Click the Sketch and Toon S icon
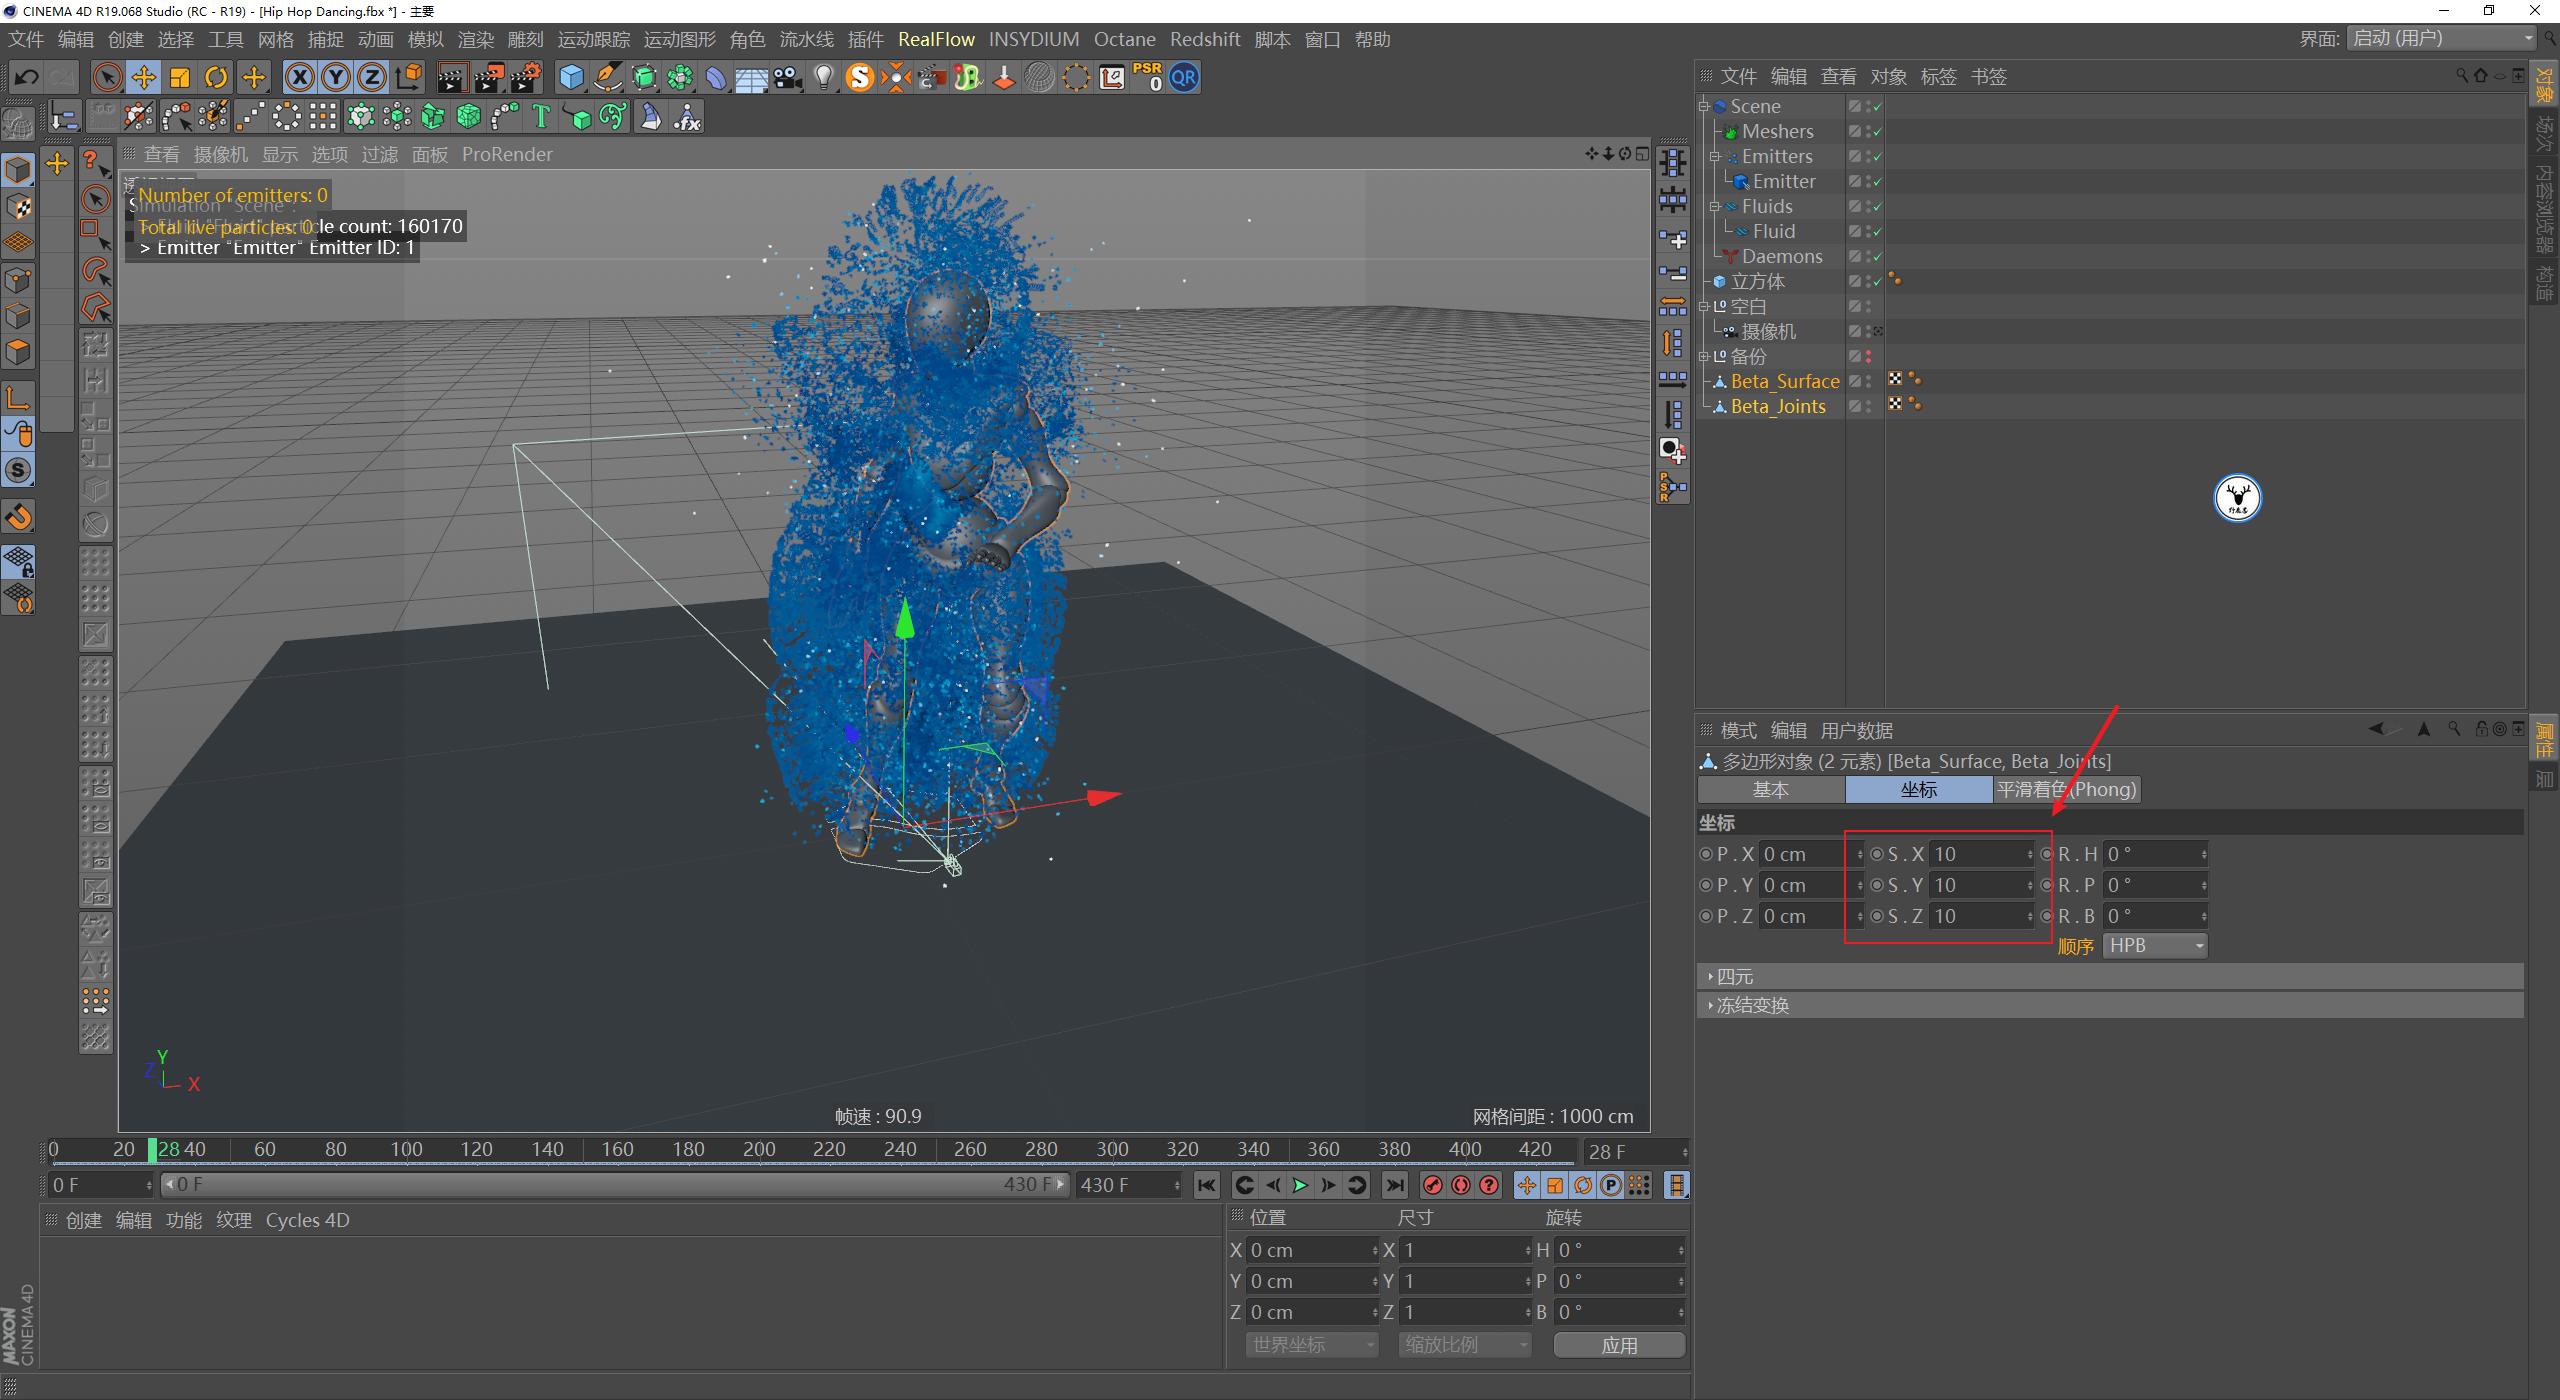The image size is (2560, 1400). 860,77
